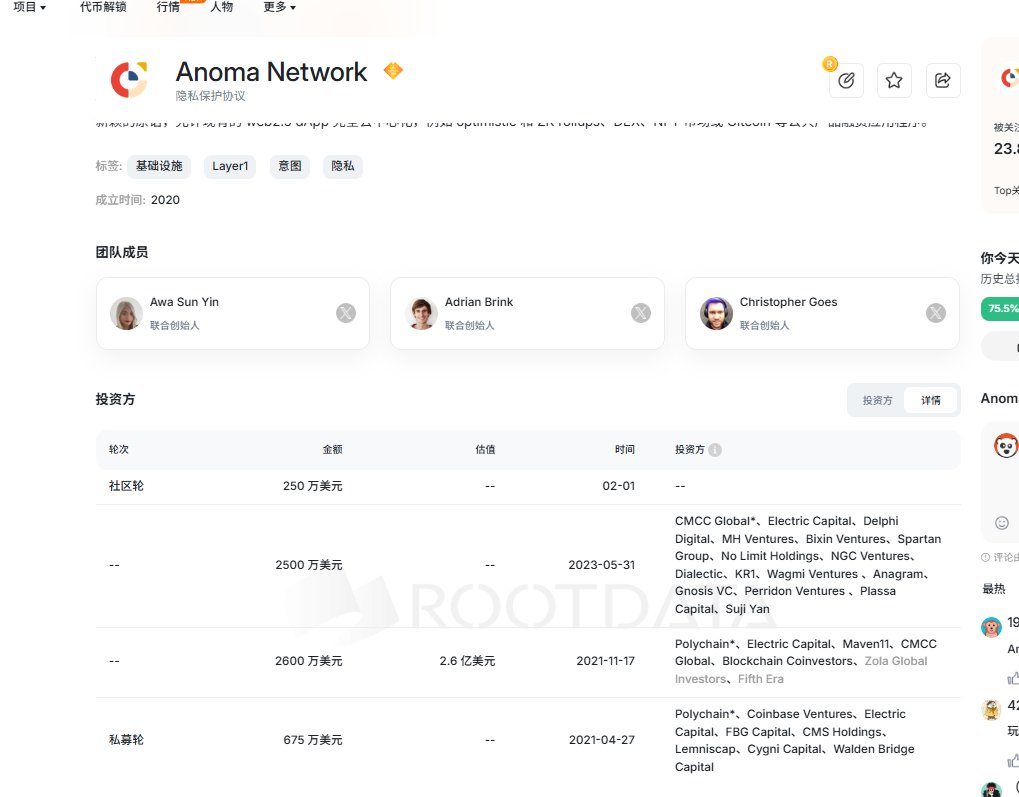The height and width of the screenshot is (797, 1019).
Task: Click the share icon button
Action: coord(943,81)
